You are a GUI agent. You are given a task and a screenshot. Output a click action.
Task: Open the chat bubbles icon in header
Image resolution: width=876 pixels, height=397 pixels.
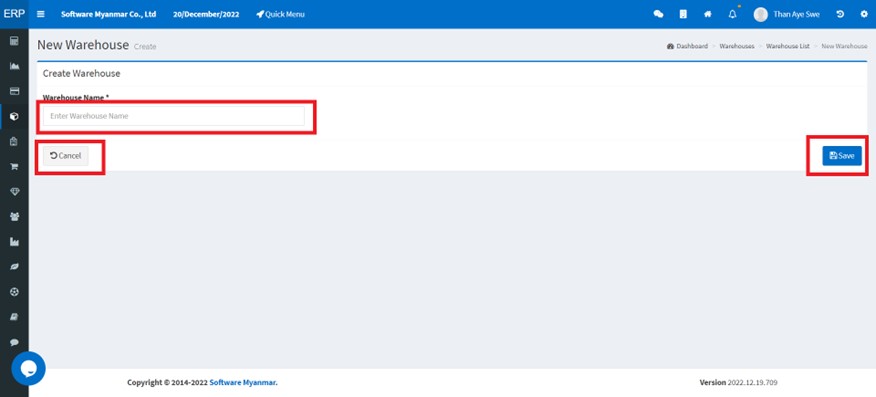tap(658, 15)
